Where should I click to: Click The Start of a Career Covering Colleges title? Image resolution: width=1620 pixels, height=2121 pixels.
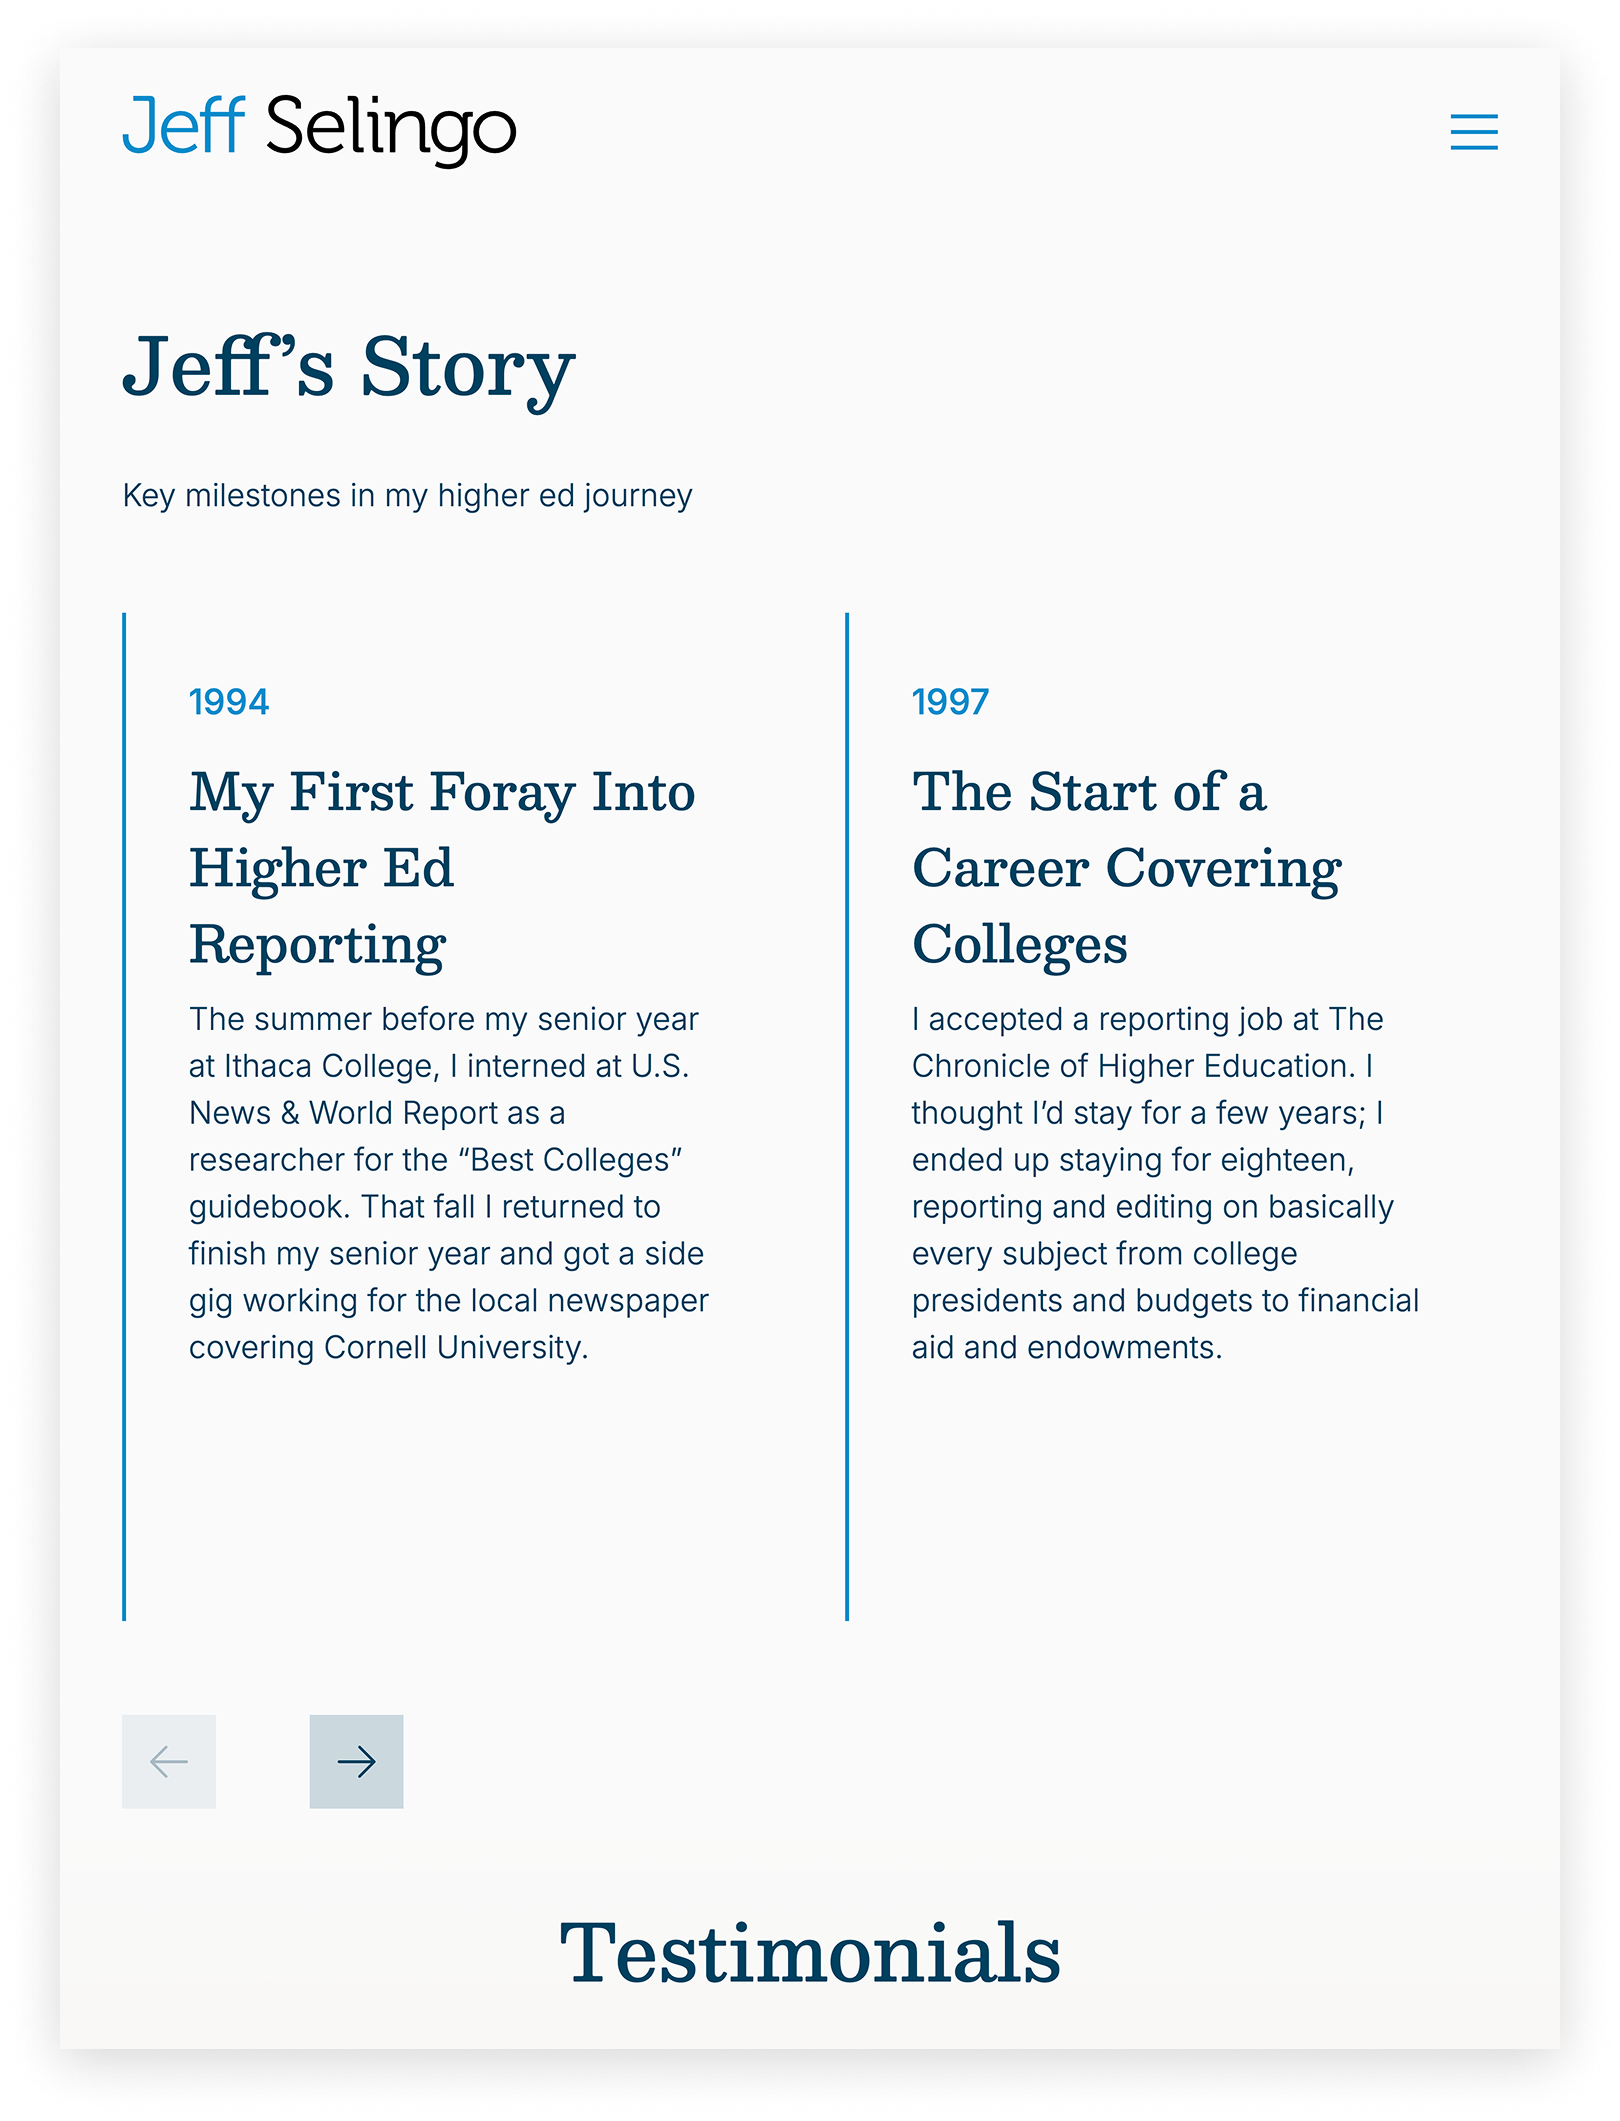pos(1127,867)
